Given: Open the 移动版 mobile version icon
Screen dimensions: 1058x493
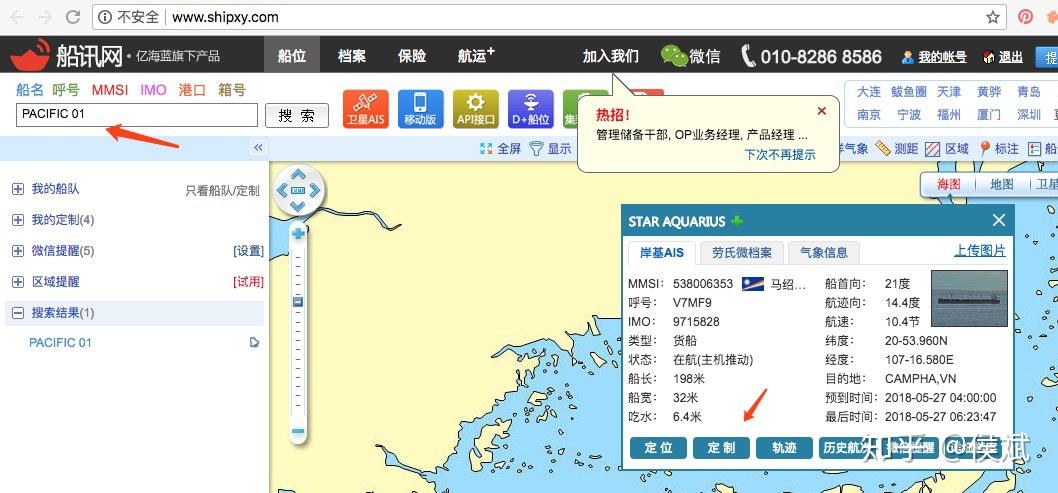Looking at the screenshot, I should tap(420, 109).
